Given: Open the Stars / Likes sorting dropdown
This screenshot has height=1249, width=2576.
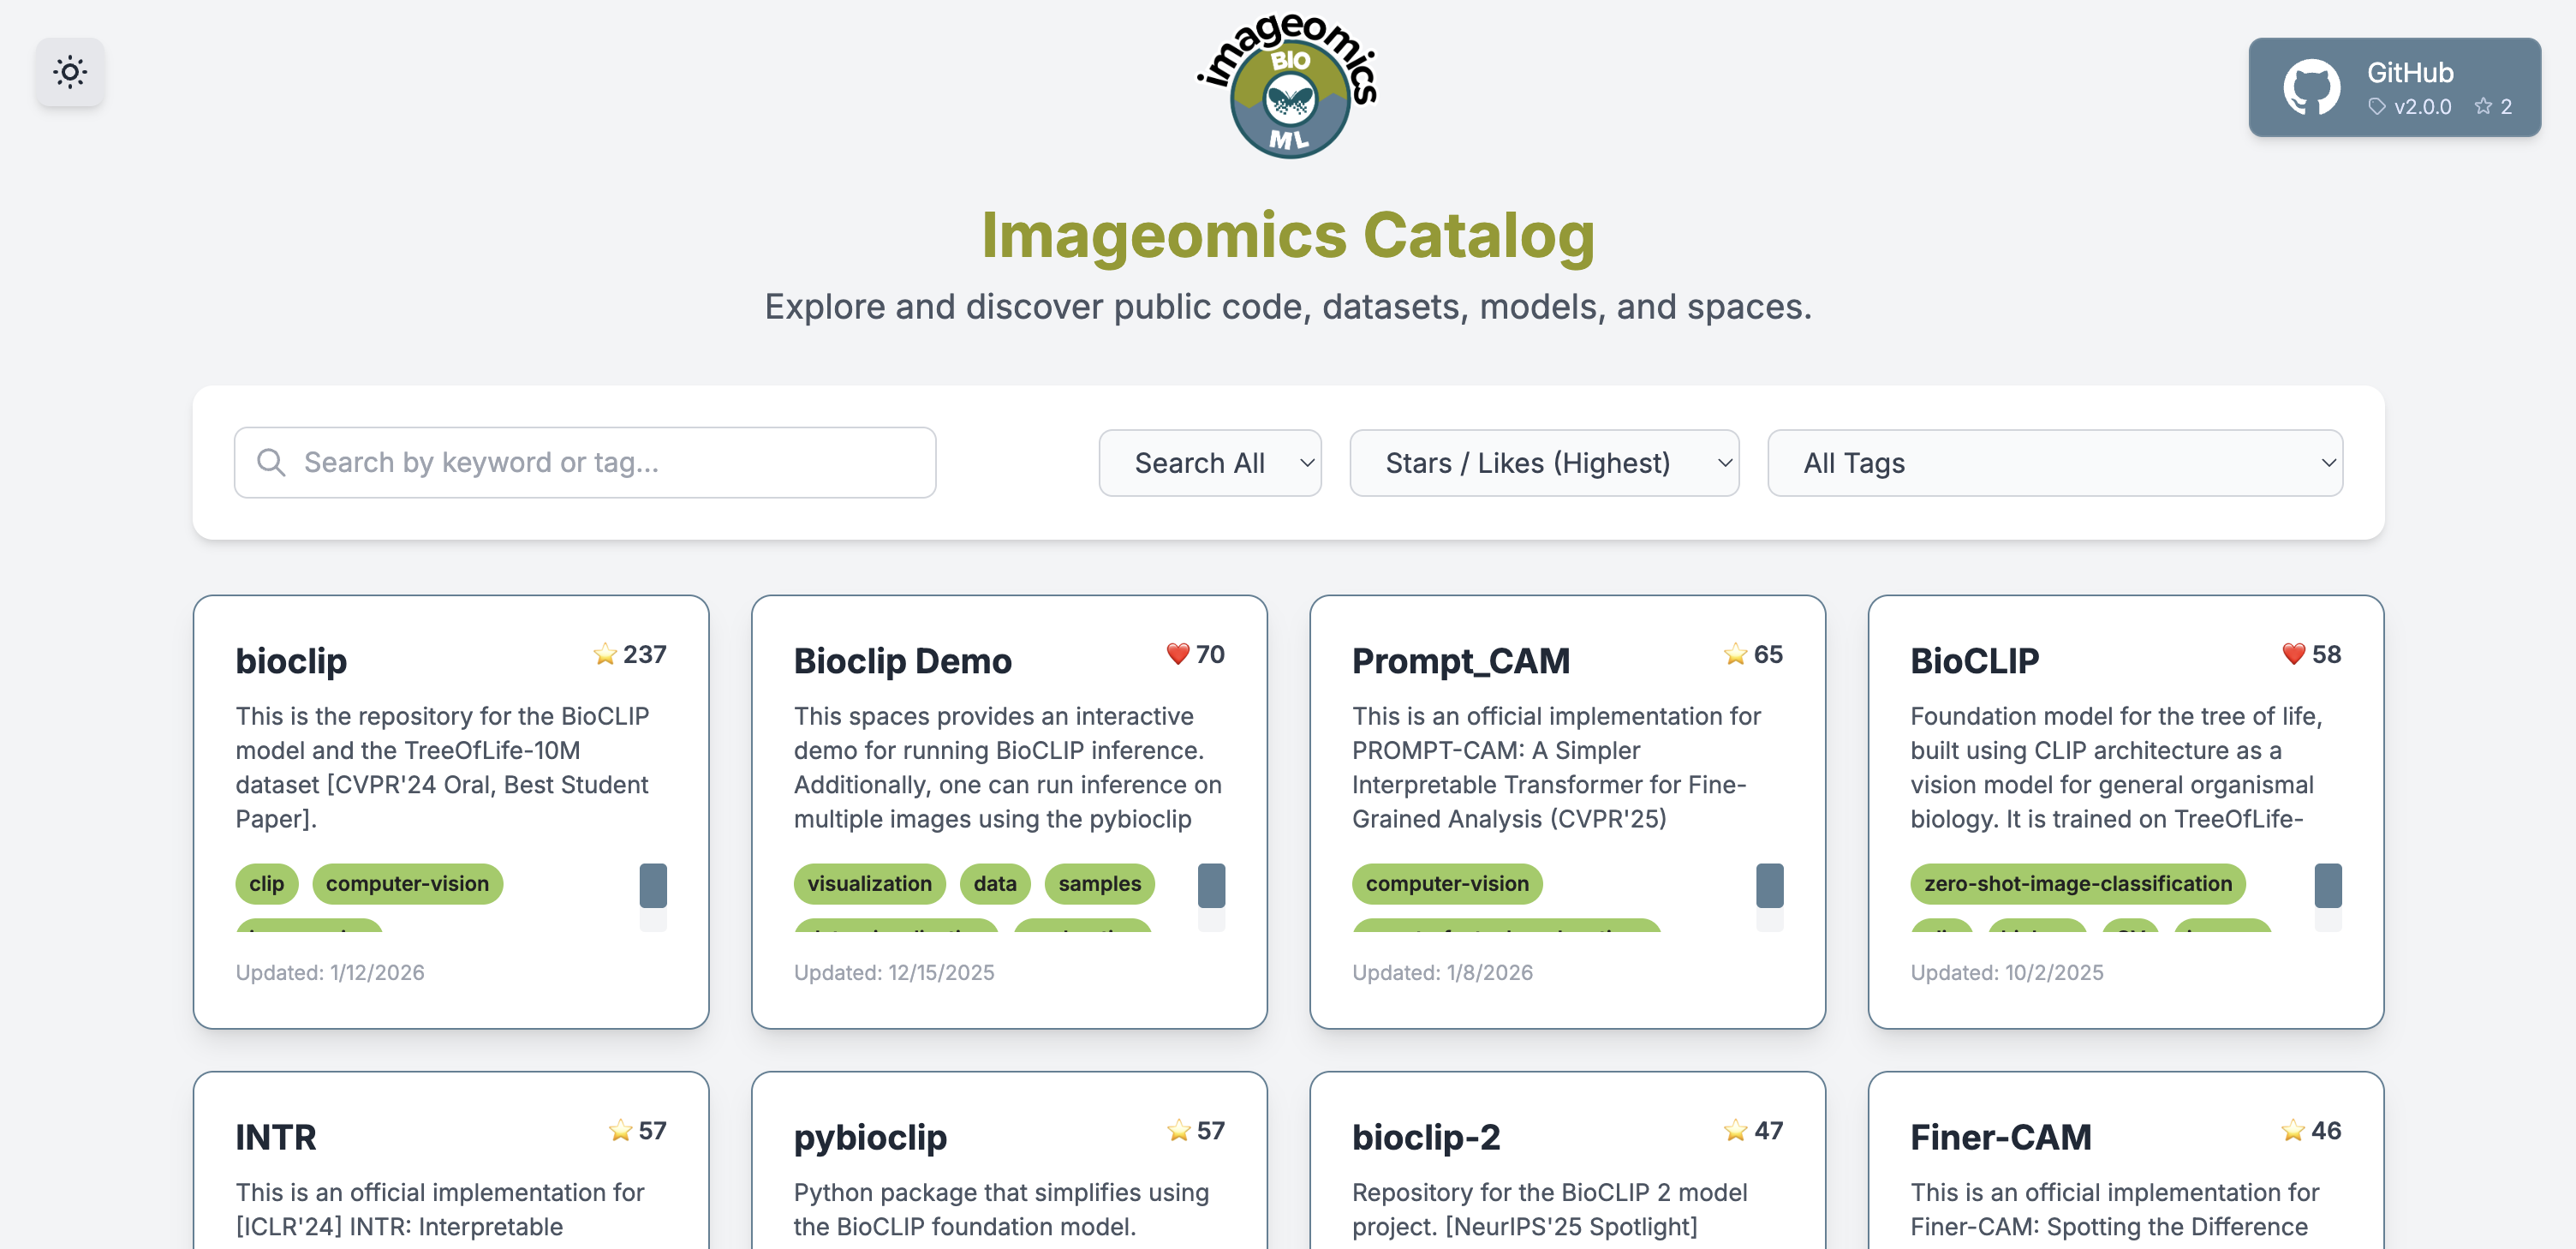Looking at the screenshot, I should (1544, 462).
